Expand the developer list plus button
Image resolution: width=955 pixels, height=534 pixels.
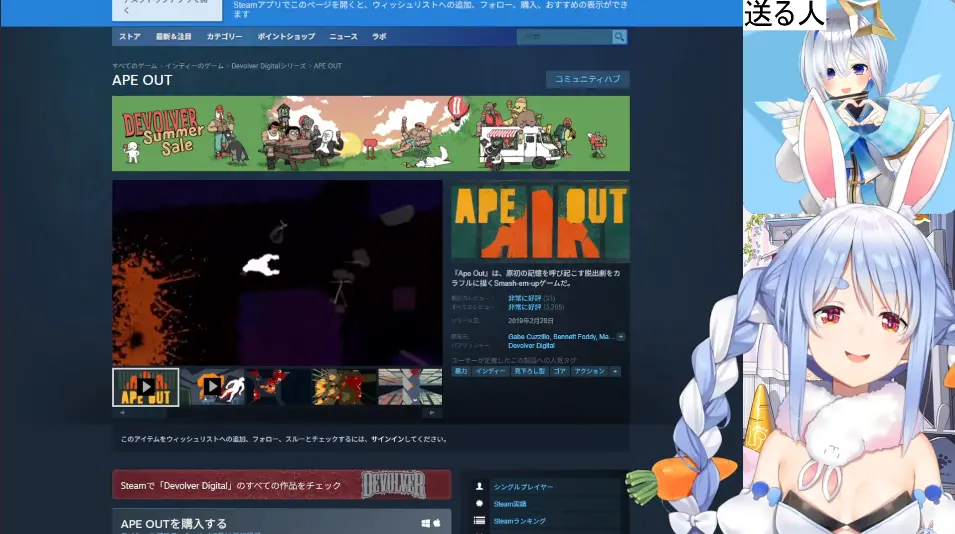tap(621, 337)
